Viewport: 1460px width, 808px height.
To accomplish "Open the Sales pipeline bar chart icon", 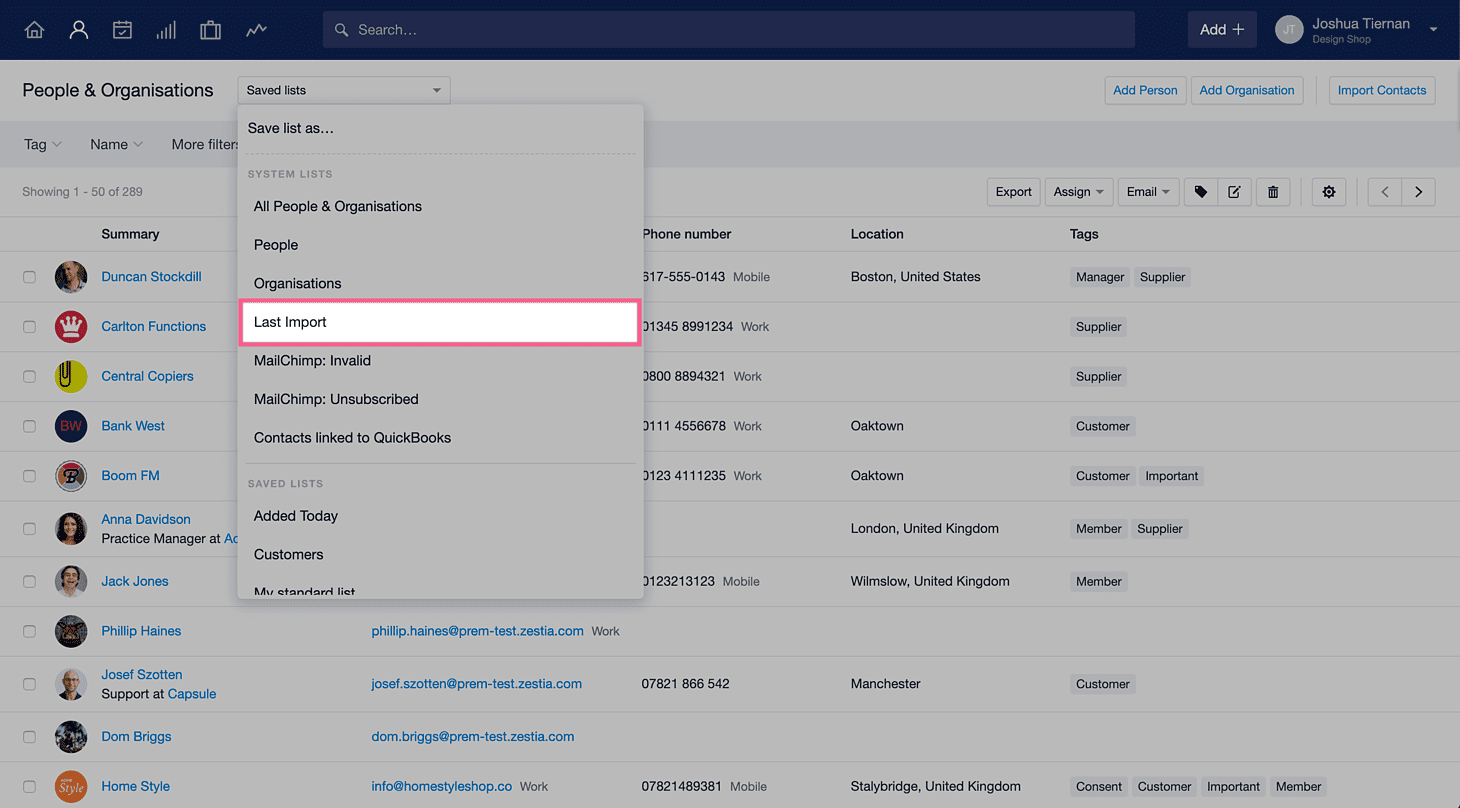I will pos(166,30).
